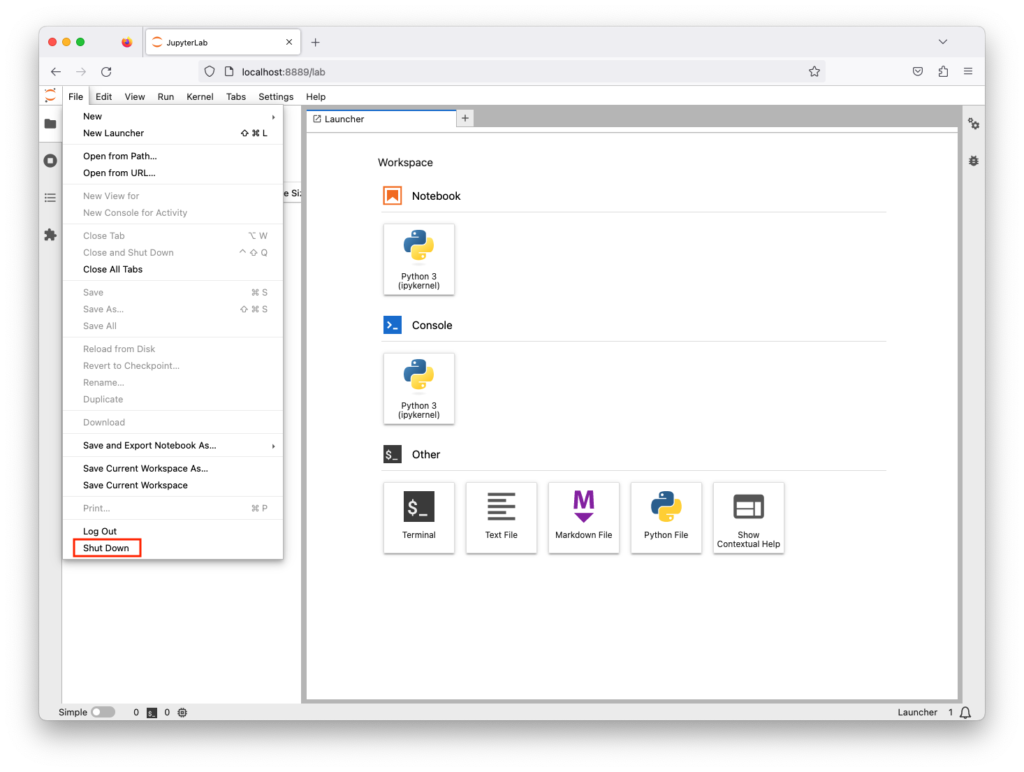Viewport: 1024px width, 772px height.
Task: Add a new launcher tab with plus button
Action: pyautogui.click(x=465, y=118)
